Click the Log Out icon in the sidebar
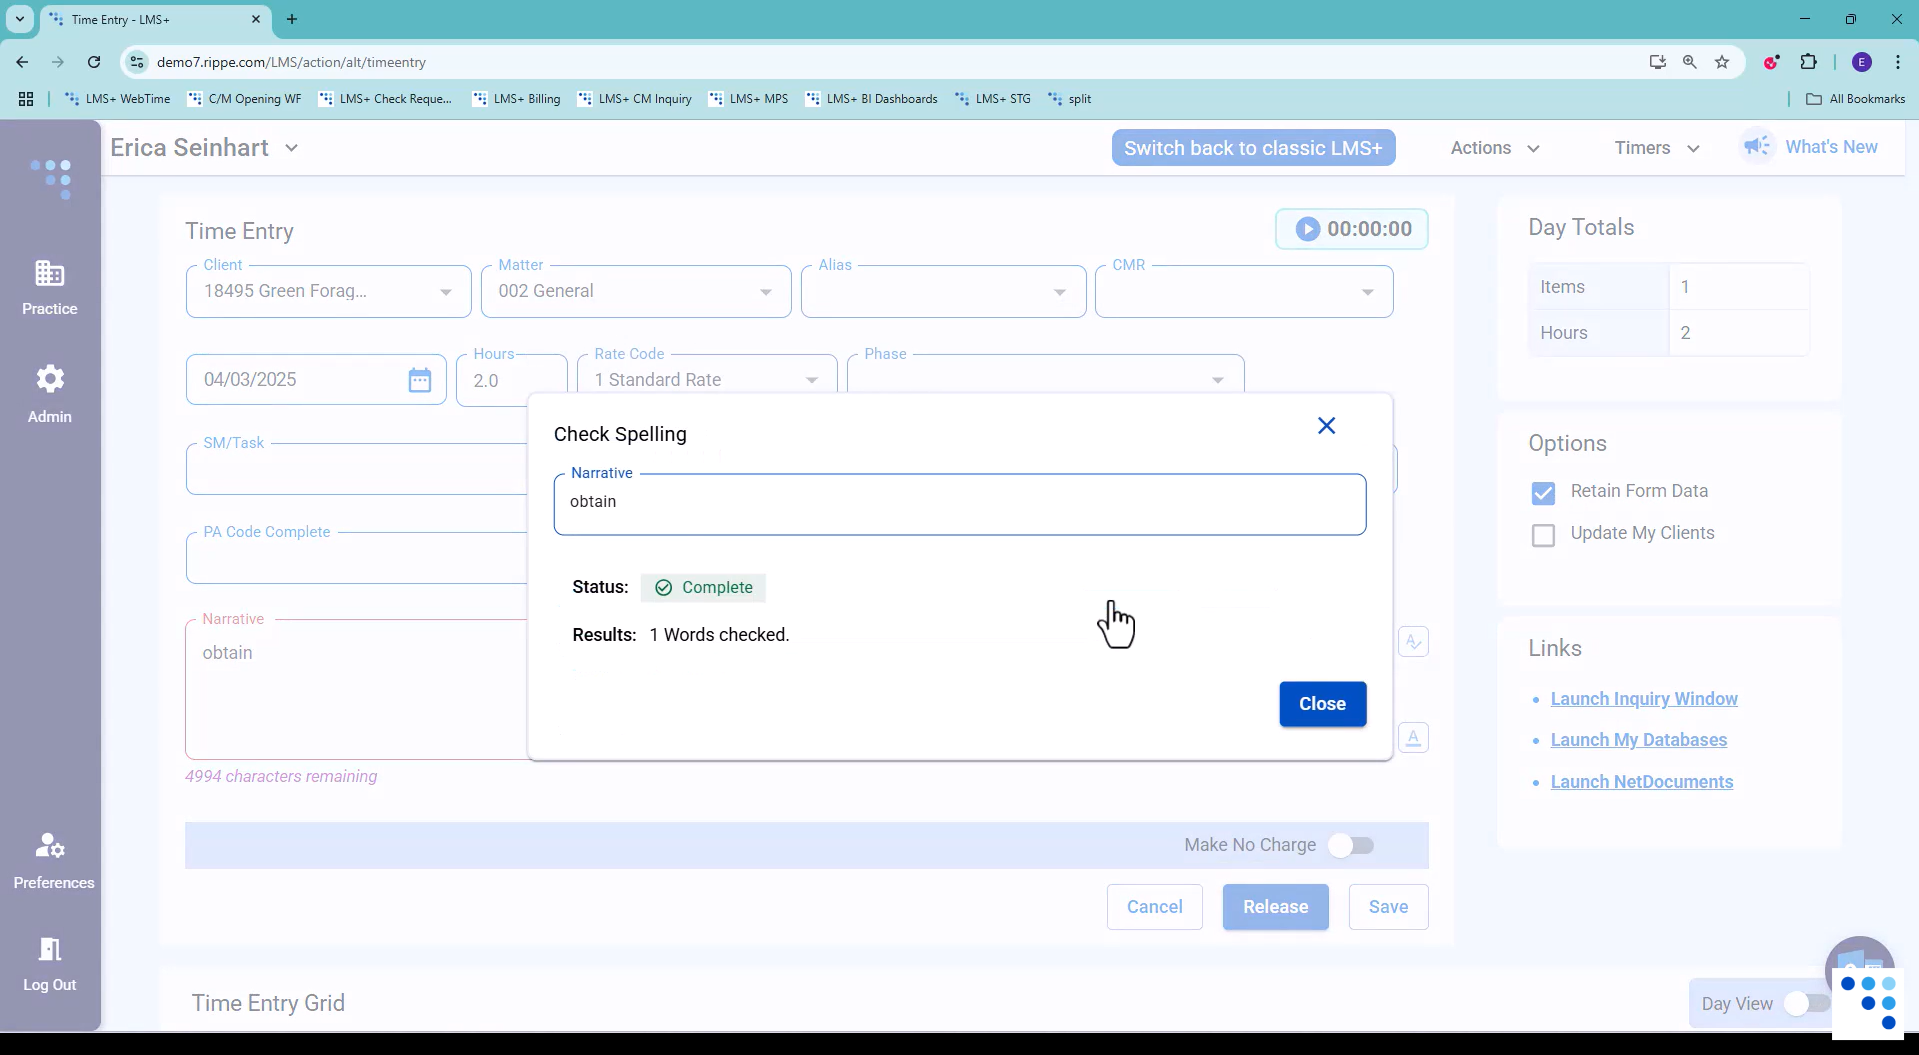The image size is (1919, 1055). (48, 963)
